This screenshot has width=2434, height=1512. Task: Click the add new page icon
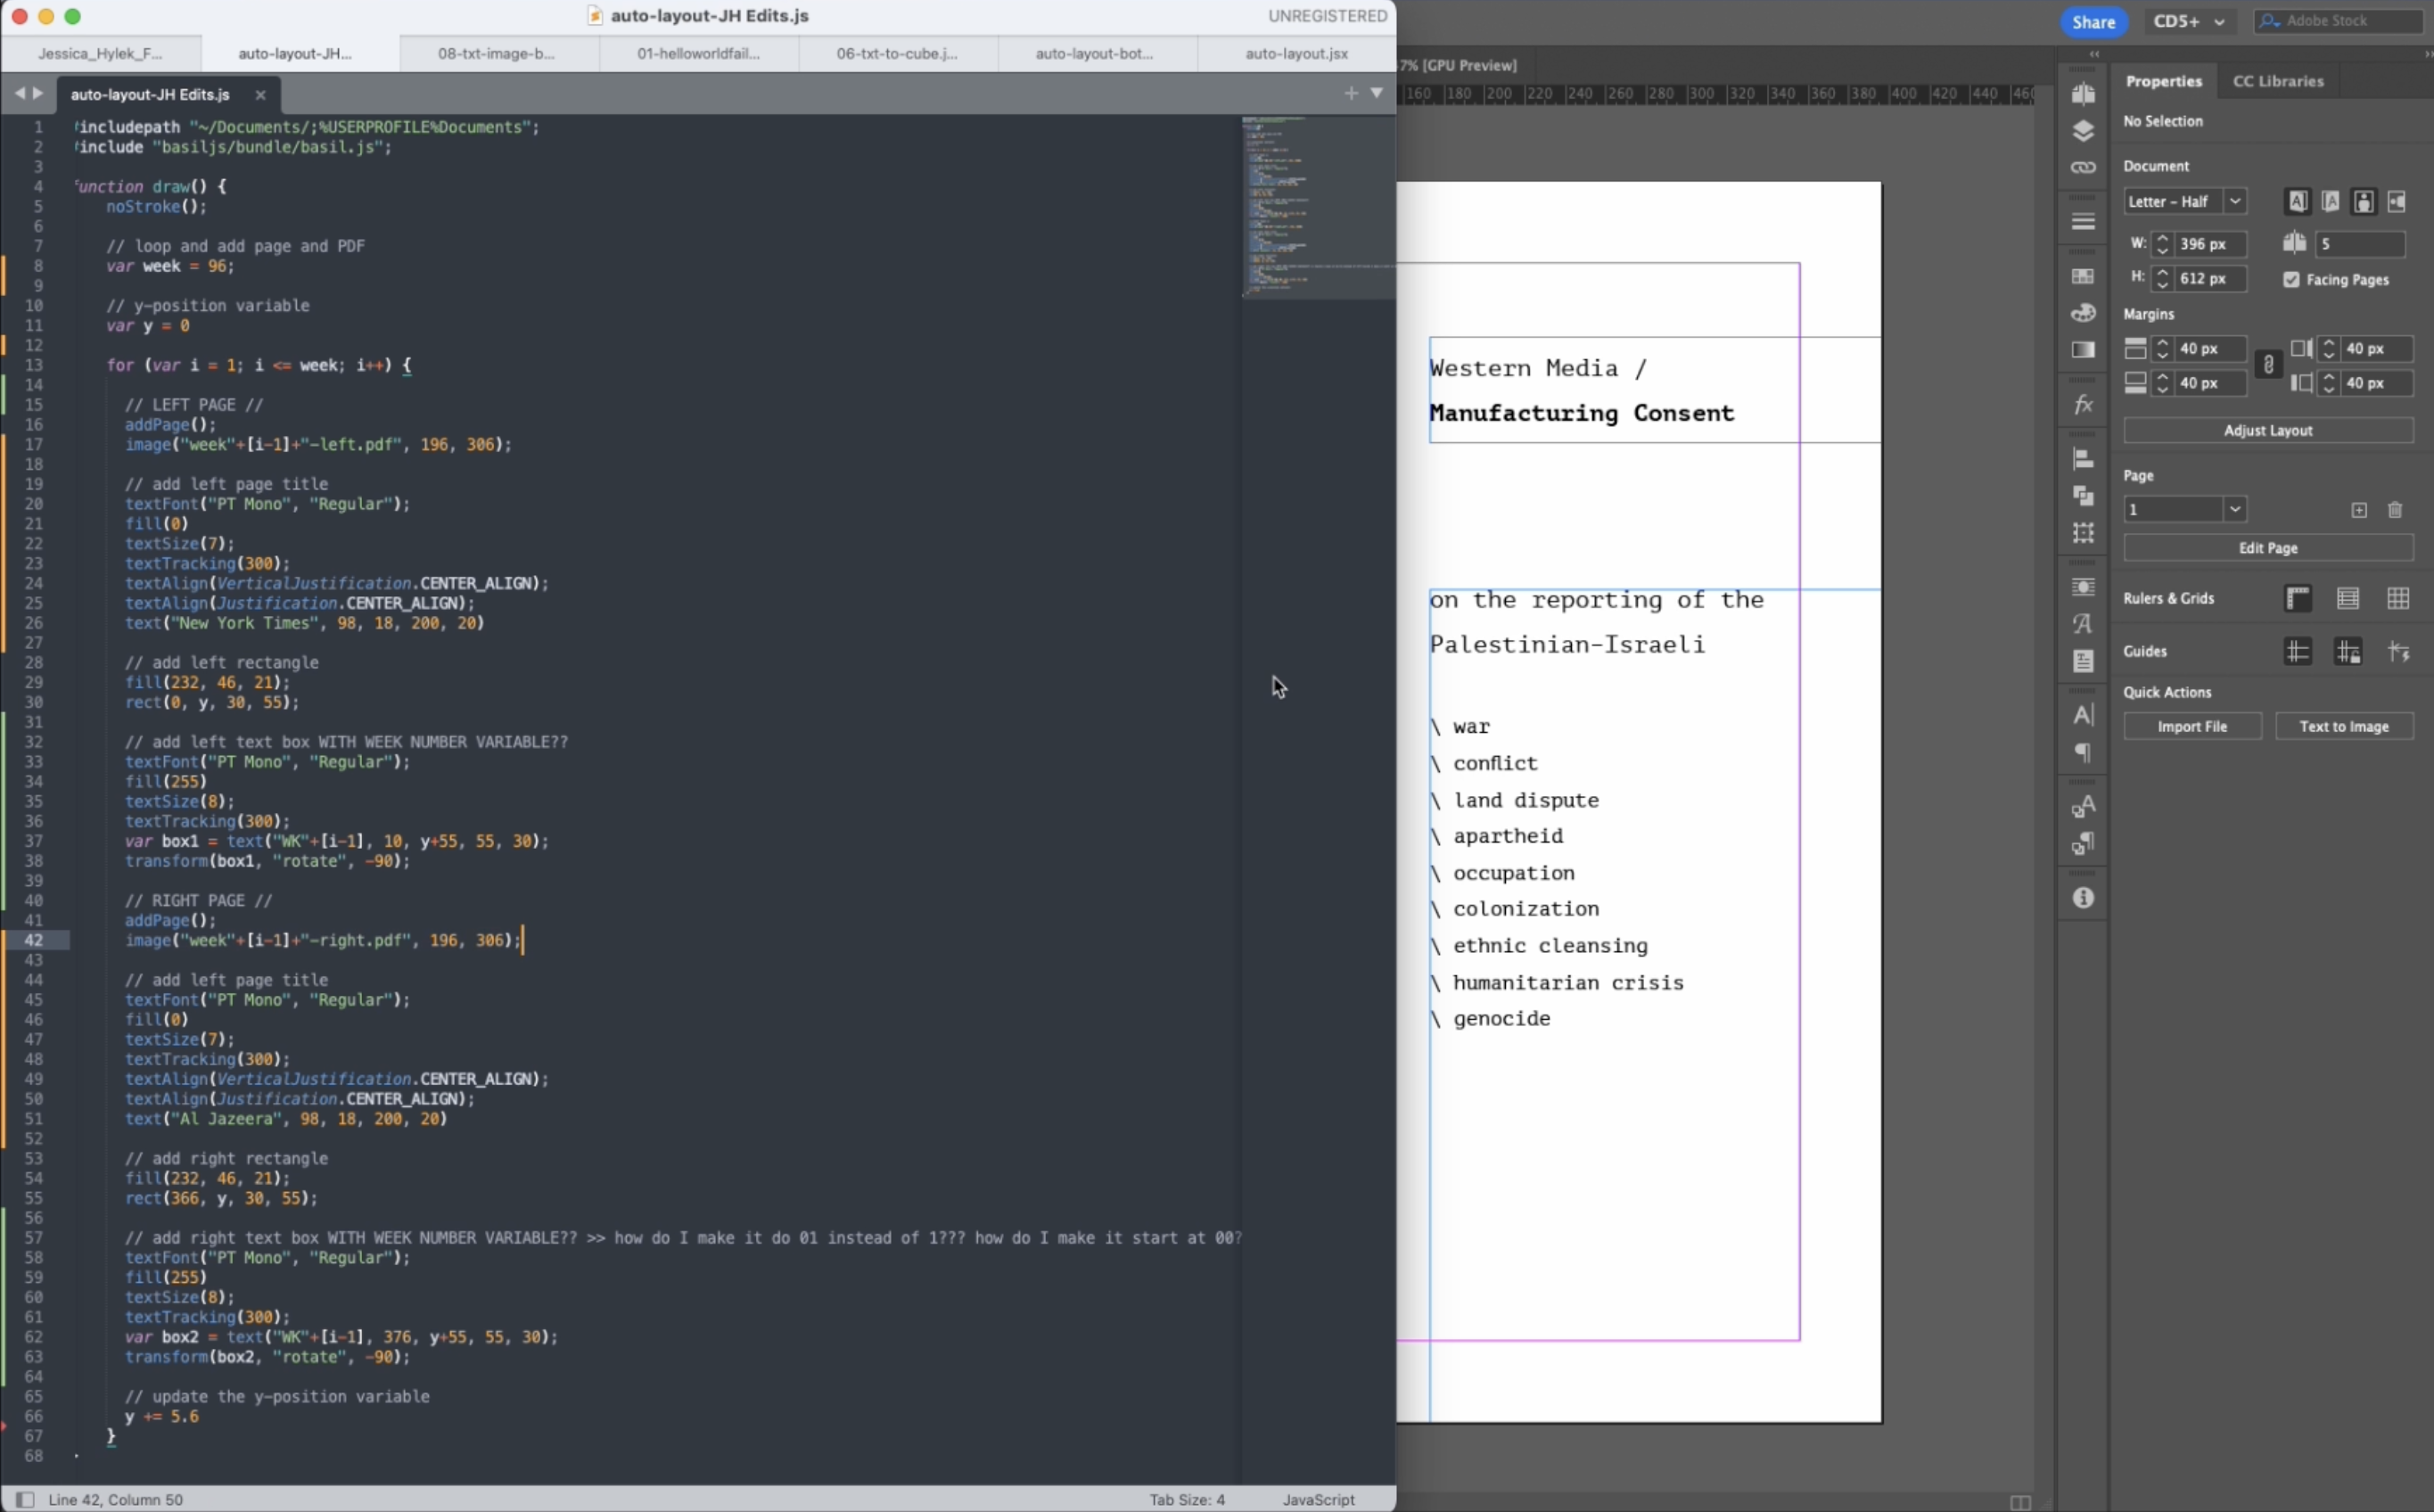[x=2359, y=510]
